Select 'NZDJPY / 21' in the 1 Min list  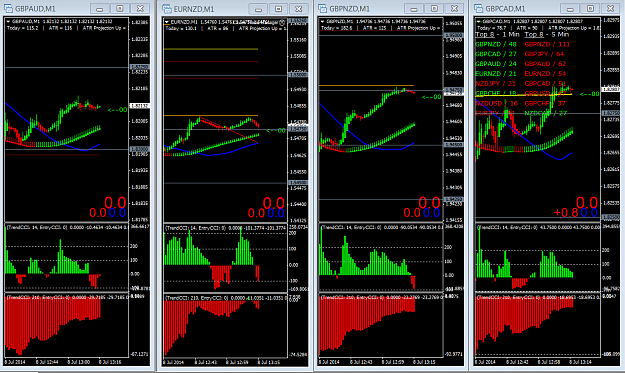(x=495, y=84)
